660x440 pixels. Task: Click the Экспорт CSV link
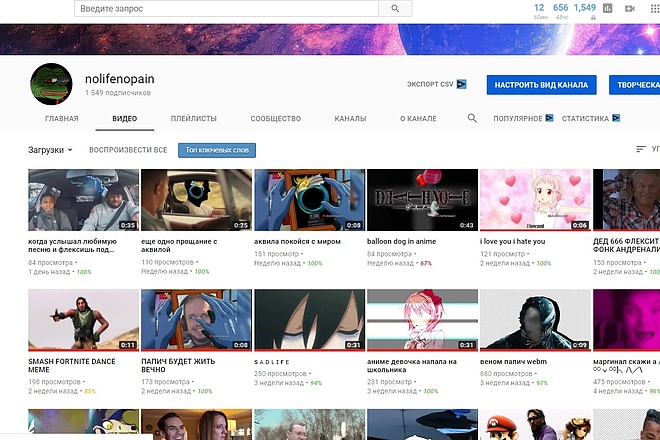(x=430, y=84)
